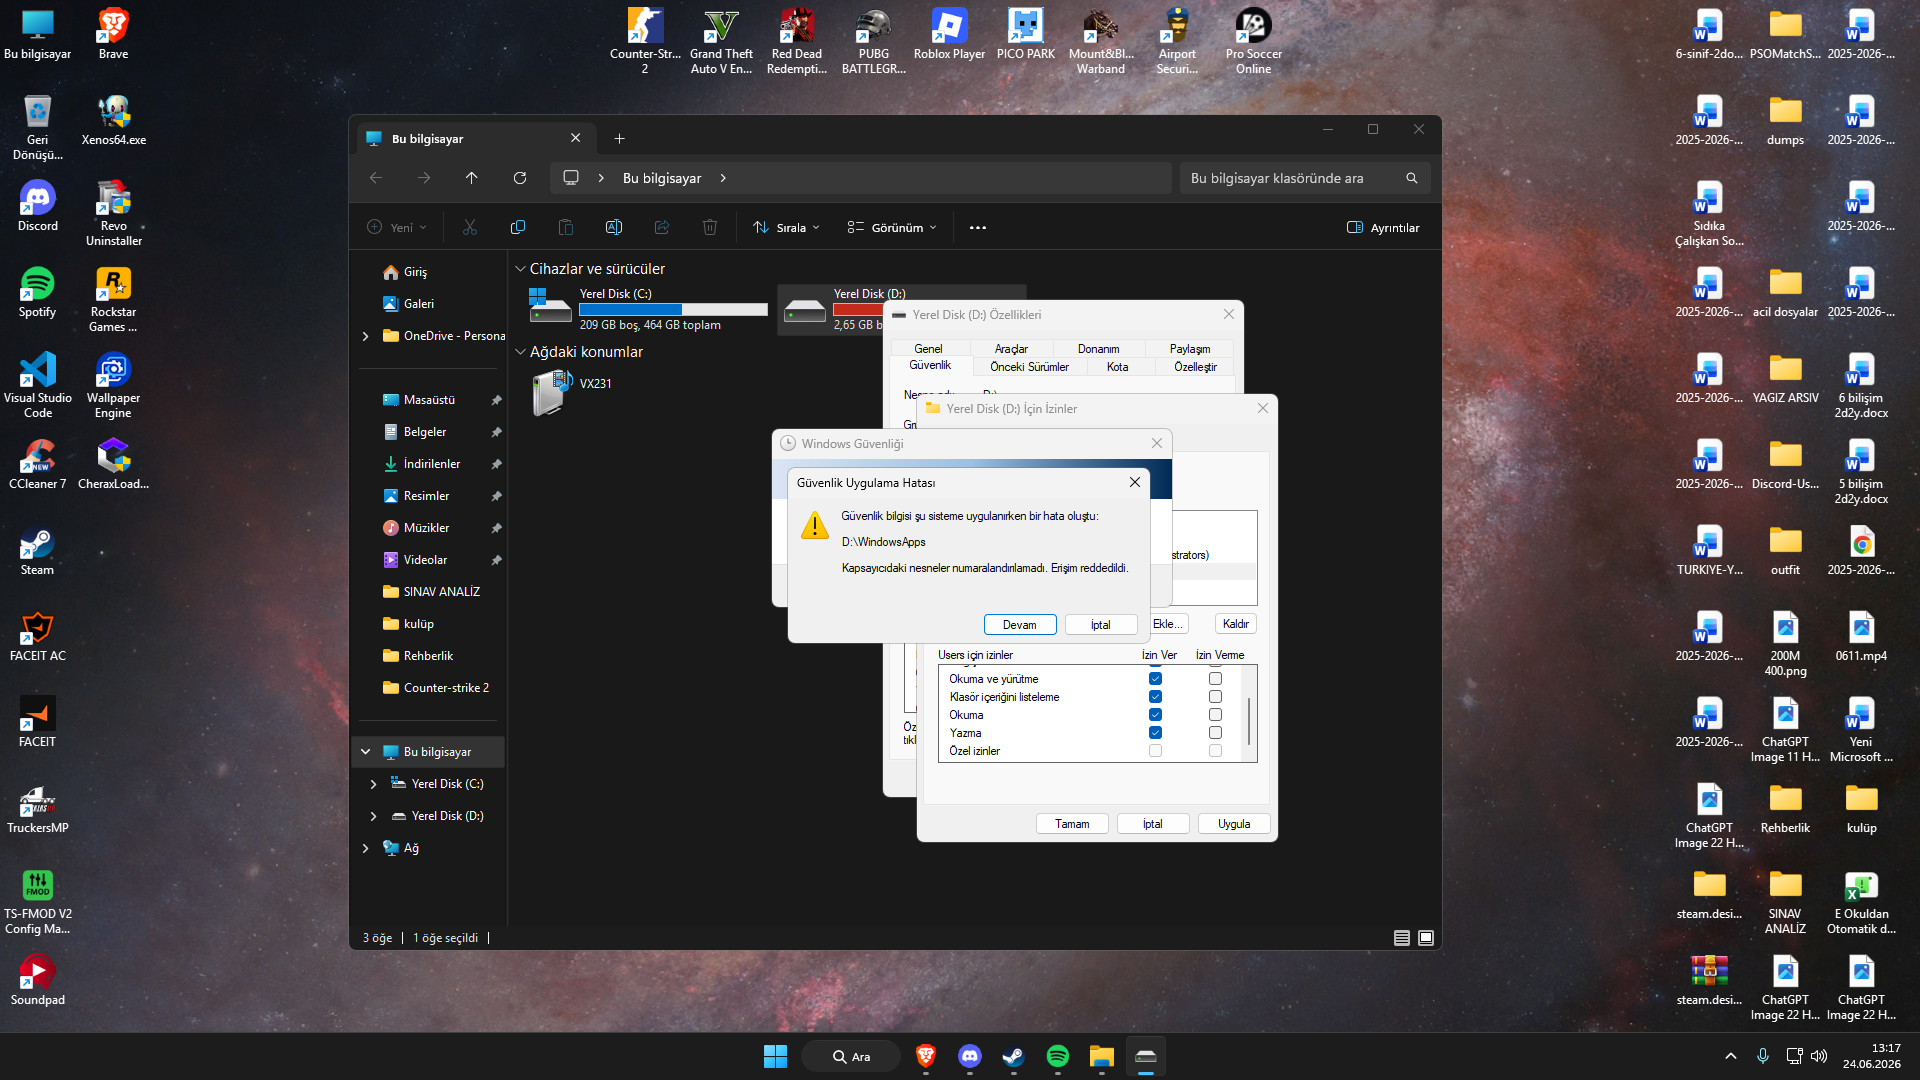Open the See more (...) toolbar menu
This screenshot has height=1080, width=1920.
(978, 228)
